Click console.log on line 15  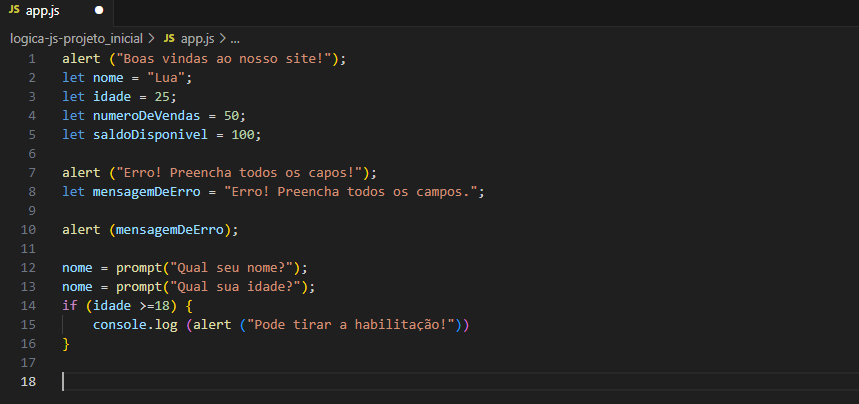135,325
